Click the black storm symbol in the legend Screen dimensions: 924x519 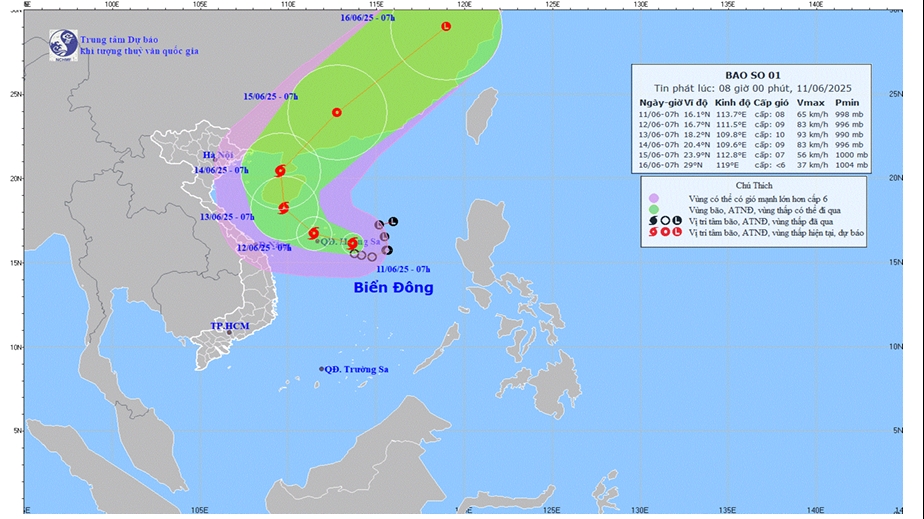[653, 220]
